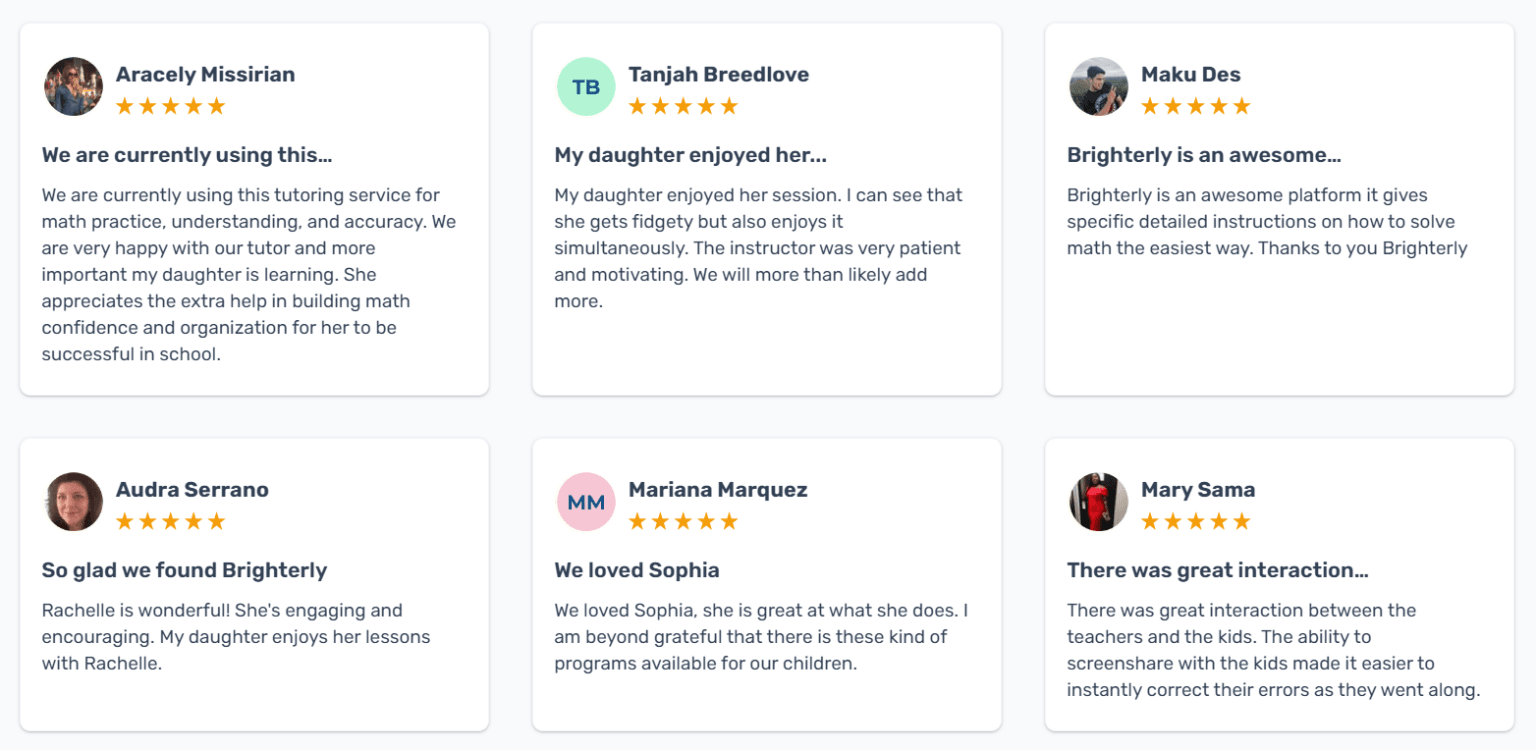Click Audra Serrano's review text about Rachelle
The height and width of the screenshot is (750, 1536).
[x=236, y=637]
